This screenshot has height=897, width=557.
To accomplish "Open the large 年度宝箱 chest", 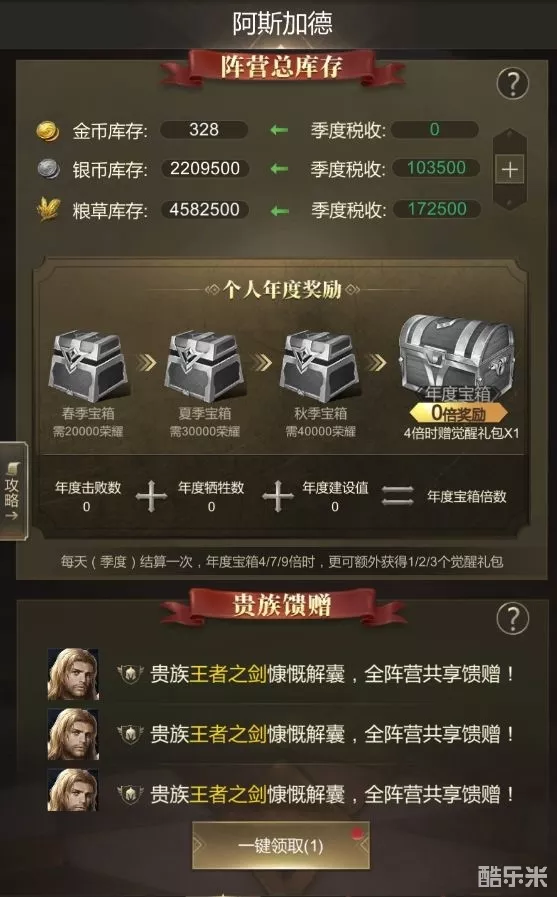I will 456,354.
